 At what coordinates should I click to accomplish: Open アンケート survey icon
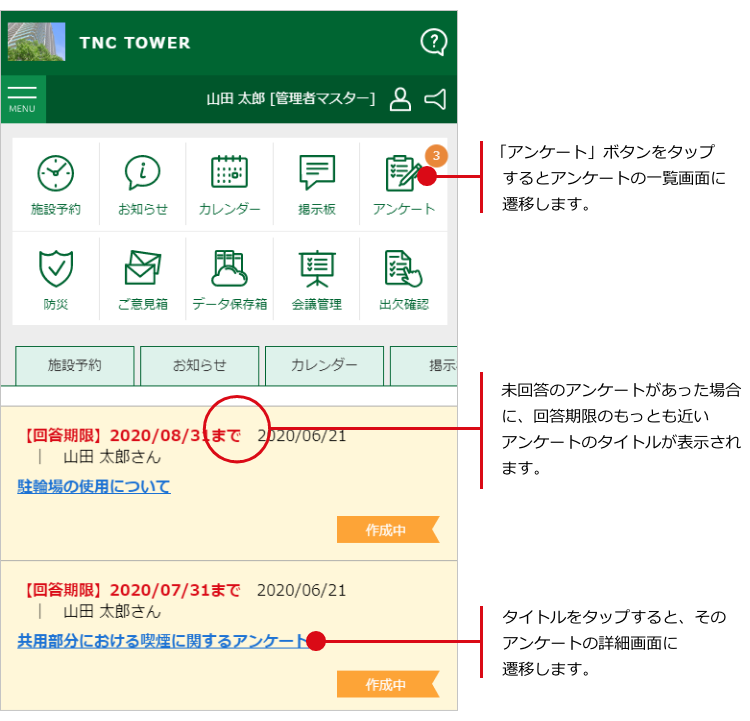[x=403, y=175]
